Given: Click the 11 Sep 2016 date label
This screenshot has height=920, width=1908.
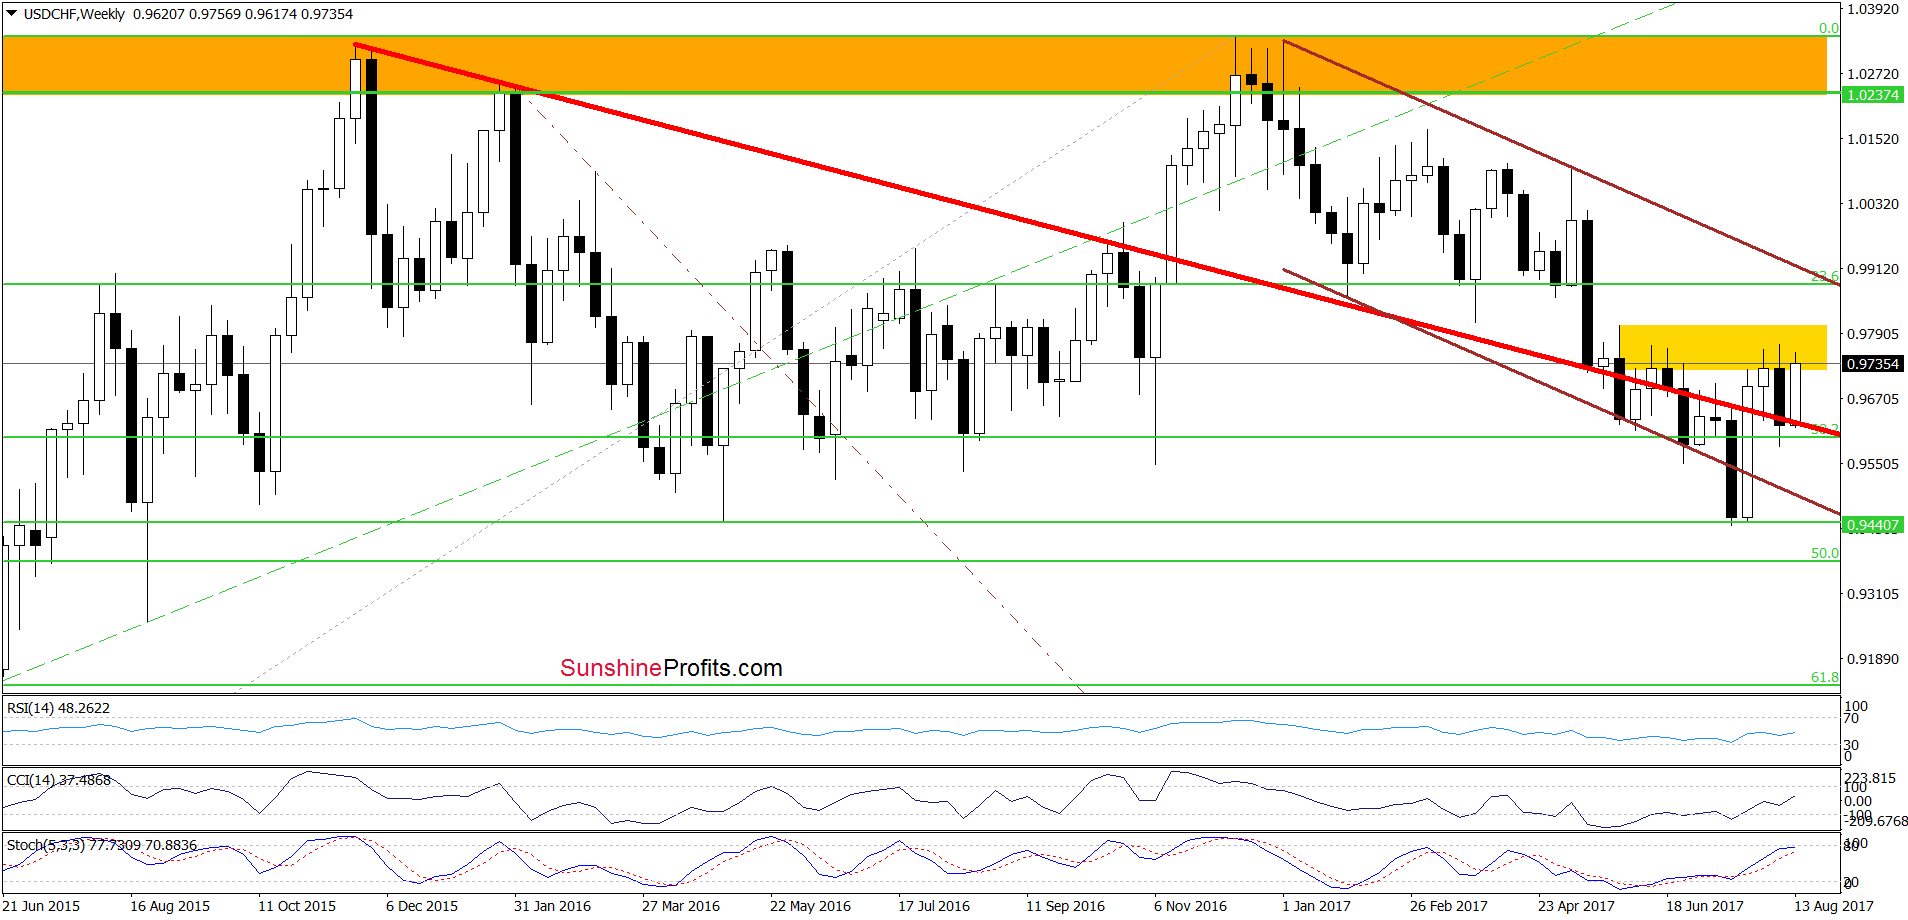Looking at the screenshot, I should pyautogui.click(x=1065, y=906).
